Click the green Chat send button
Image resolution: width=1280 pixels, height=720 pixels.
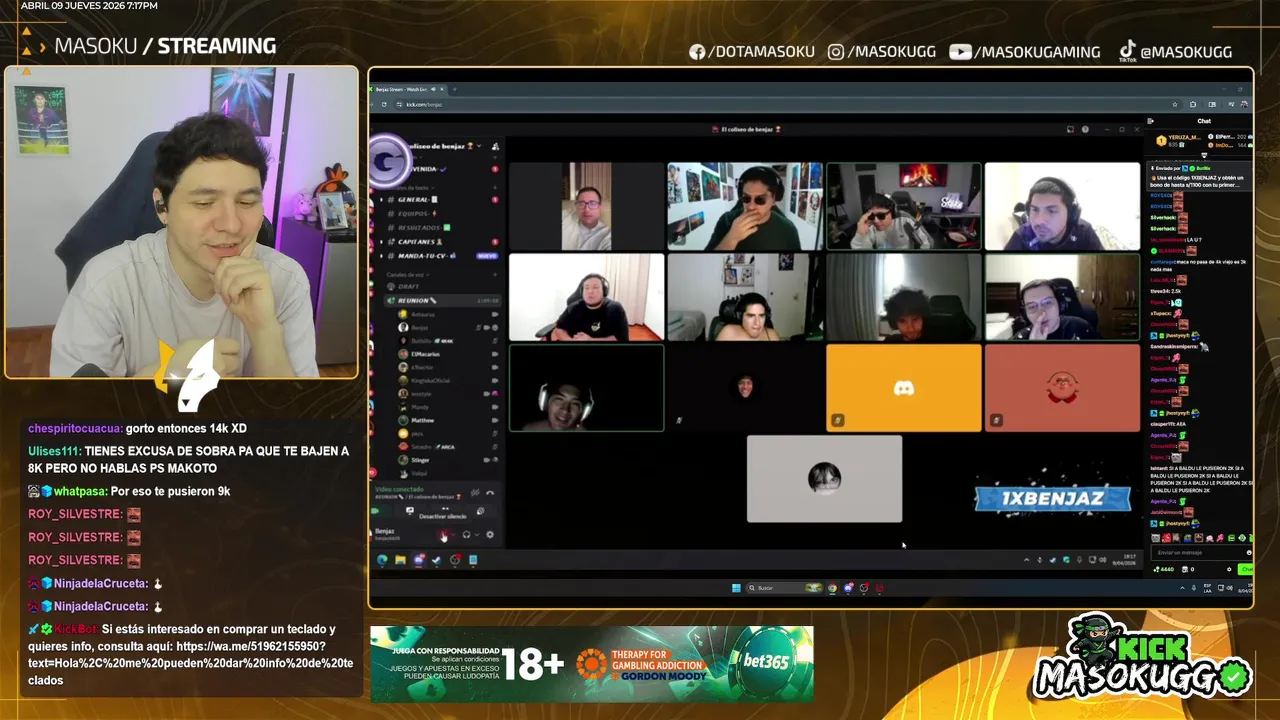1246,569
